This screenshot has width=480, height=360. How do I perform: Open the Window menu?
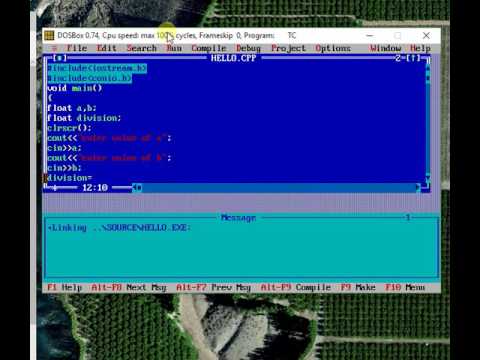385,48
